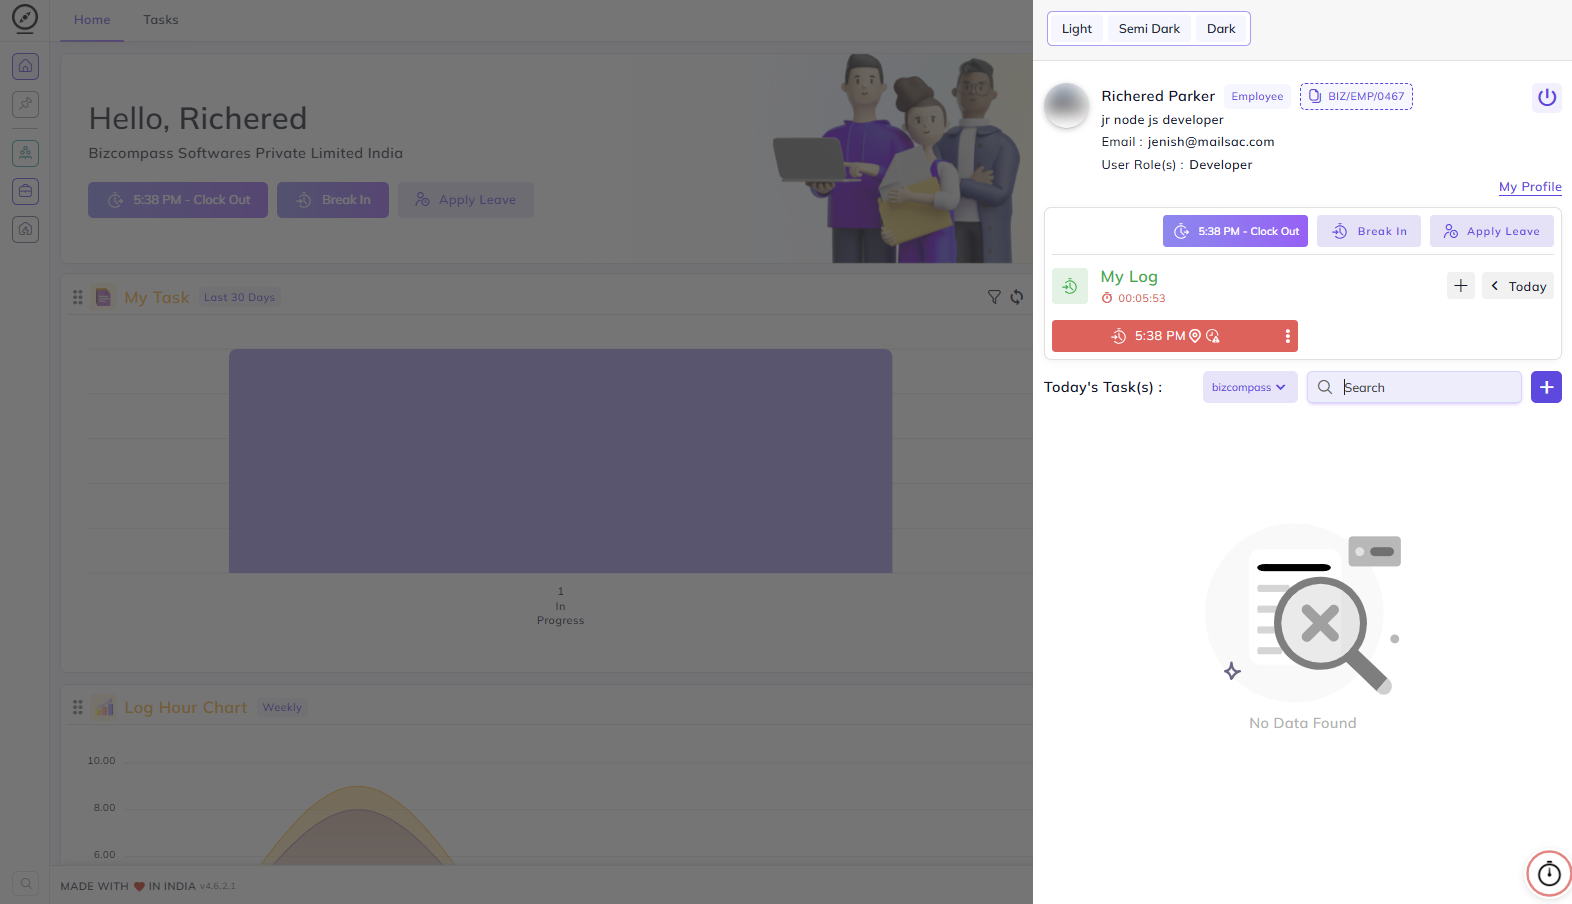Click the house leaf icon in the sidebar
1572x904 pixels.
[26, 229]
